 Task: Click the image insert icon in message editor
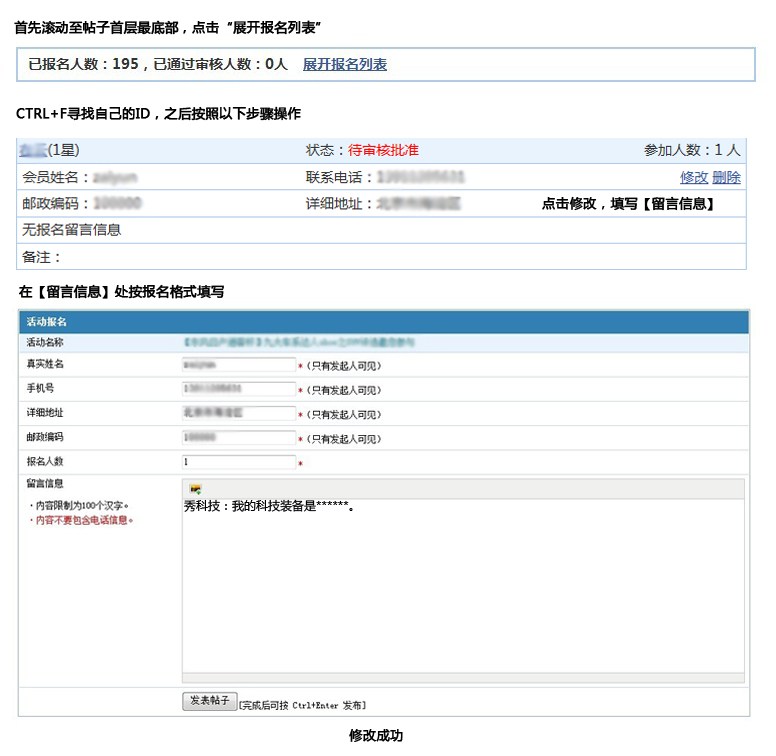(196, 488)
